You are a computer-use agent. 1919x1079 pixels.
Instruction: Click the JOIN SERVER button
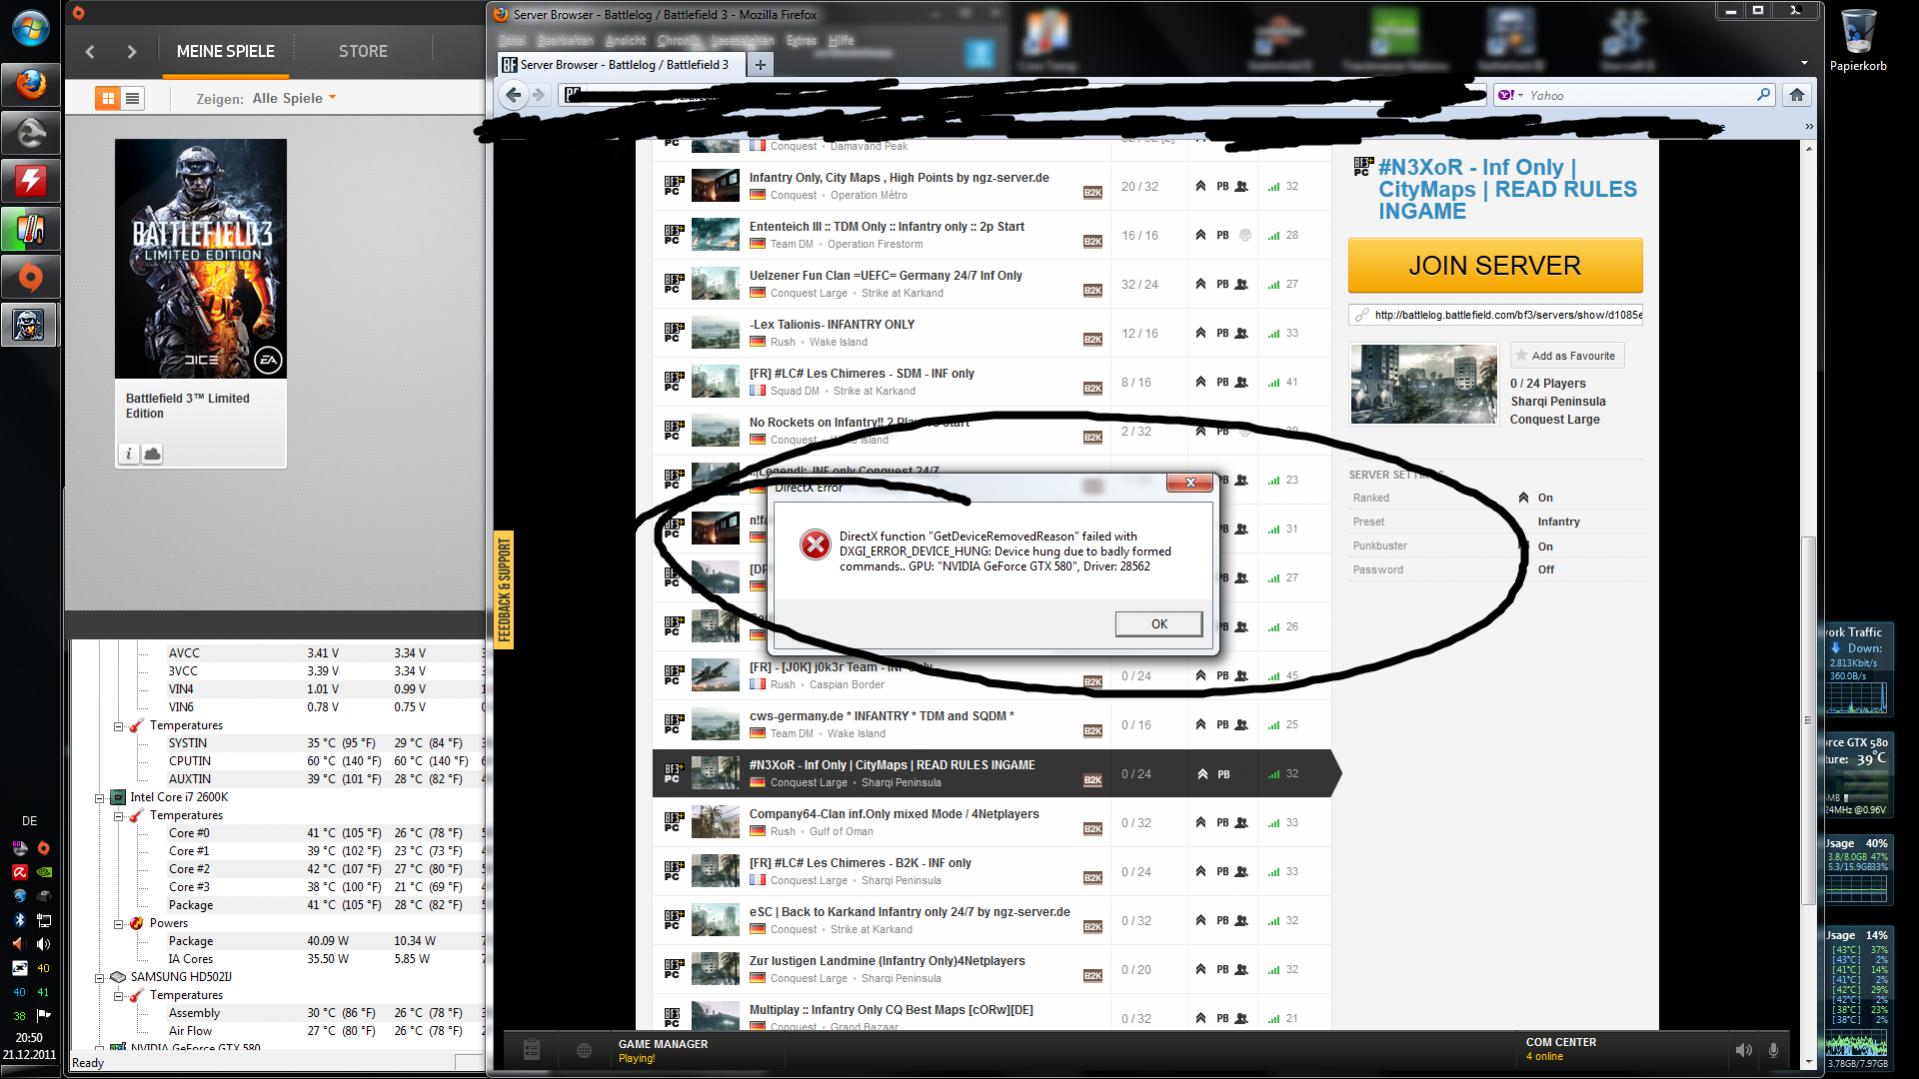click(1495, 266)
